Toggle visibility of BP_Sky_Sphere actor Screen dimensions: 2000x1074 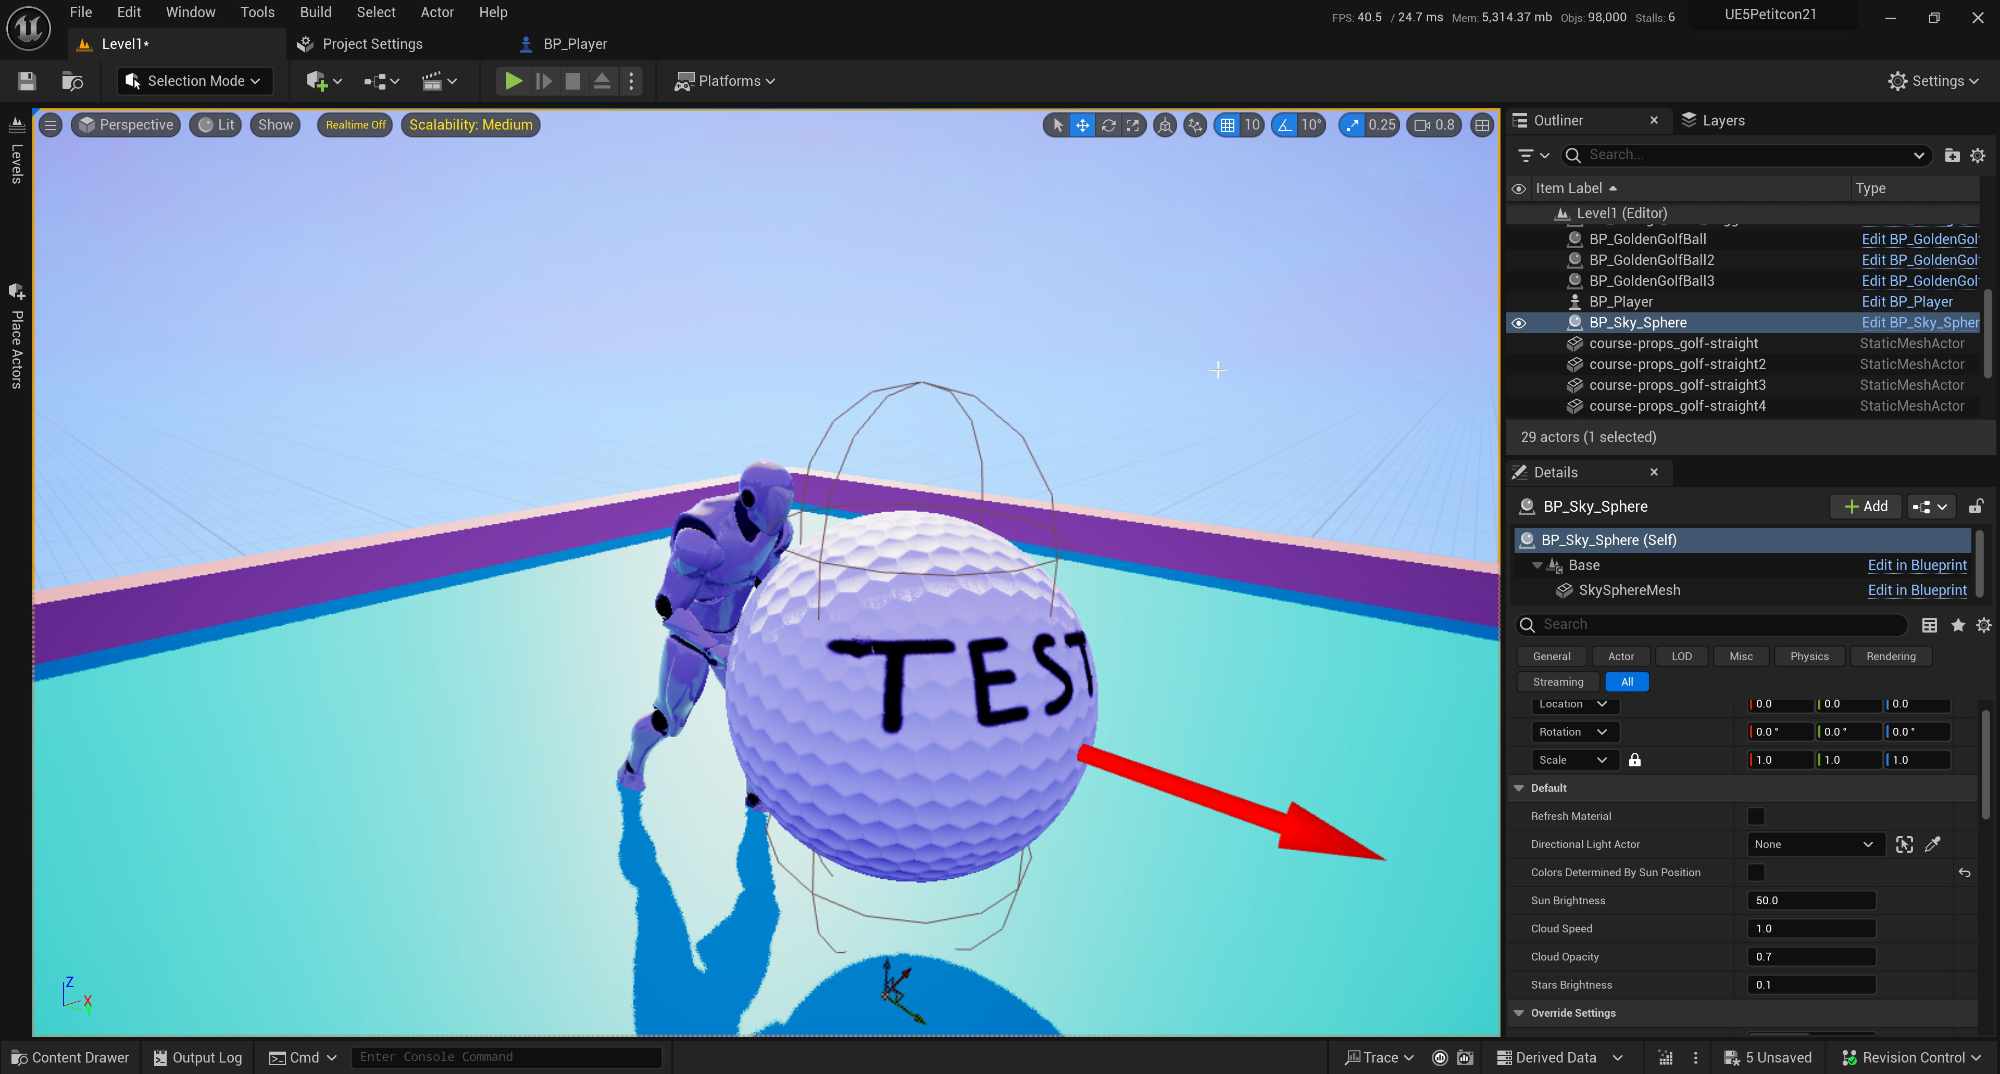[x=1519, y=322]
